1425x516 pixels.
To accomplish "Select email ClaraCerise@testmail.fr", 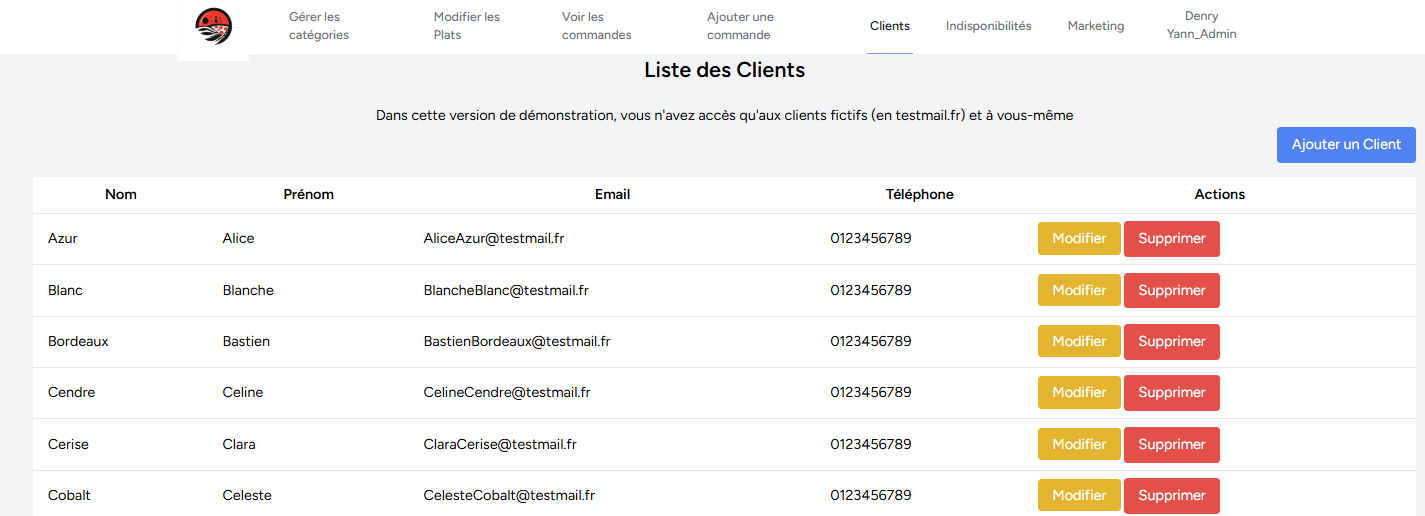I will point(500,444).
